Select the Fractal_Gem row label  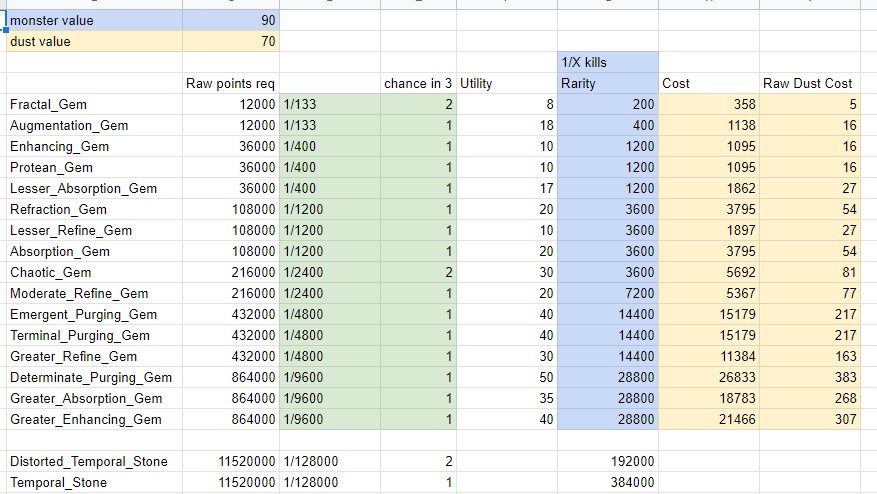[x=95, y=104]
